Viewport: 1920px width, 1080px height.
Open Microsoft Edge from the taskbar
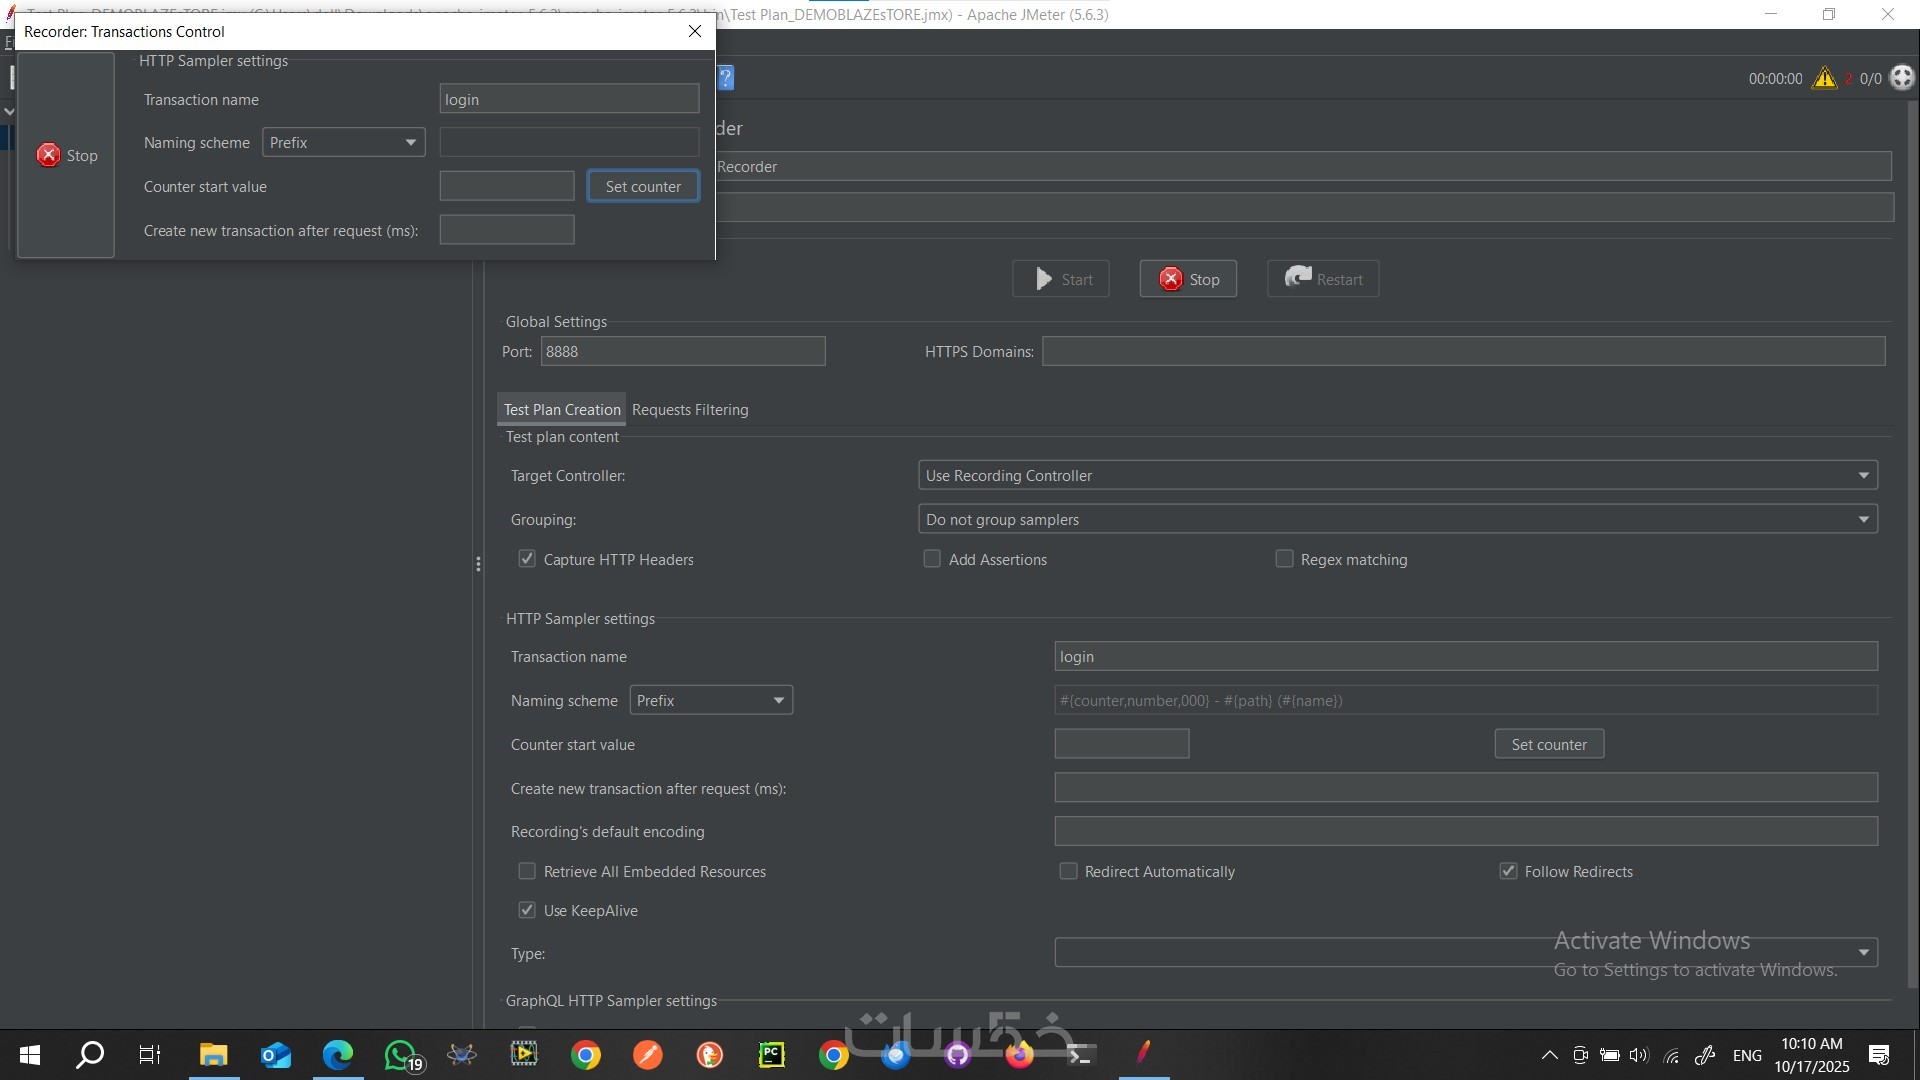coord(338,1054)
